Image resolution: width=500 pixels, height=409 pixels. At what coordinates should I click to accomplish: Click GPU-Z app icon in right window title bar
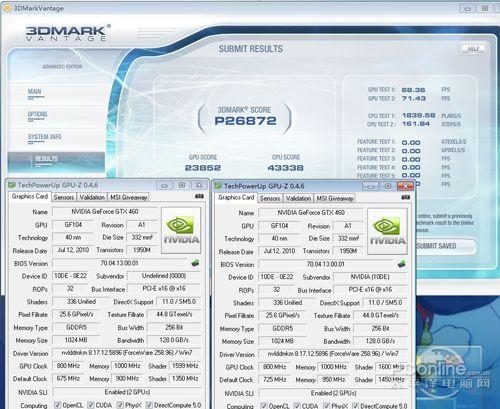pyautogui.click(x=218, y=186)
